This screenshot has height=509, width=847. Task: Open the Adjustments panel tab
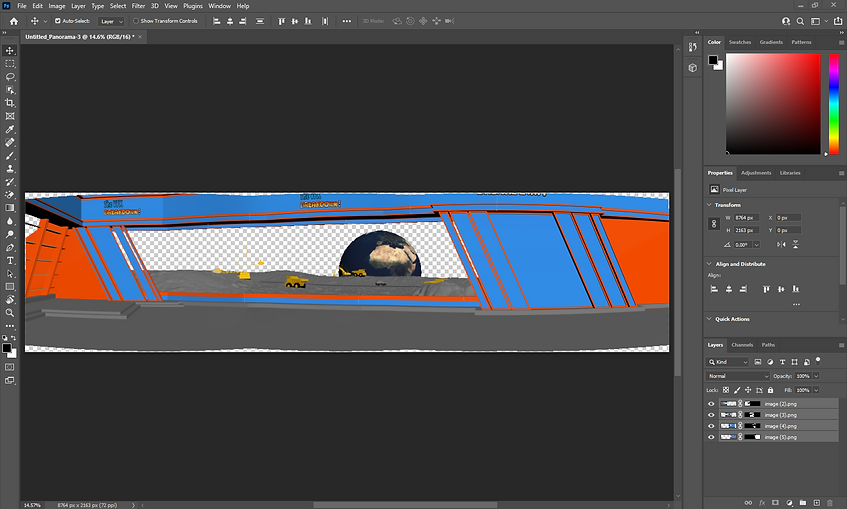[755, 173]
